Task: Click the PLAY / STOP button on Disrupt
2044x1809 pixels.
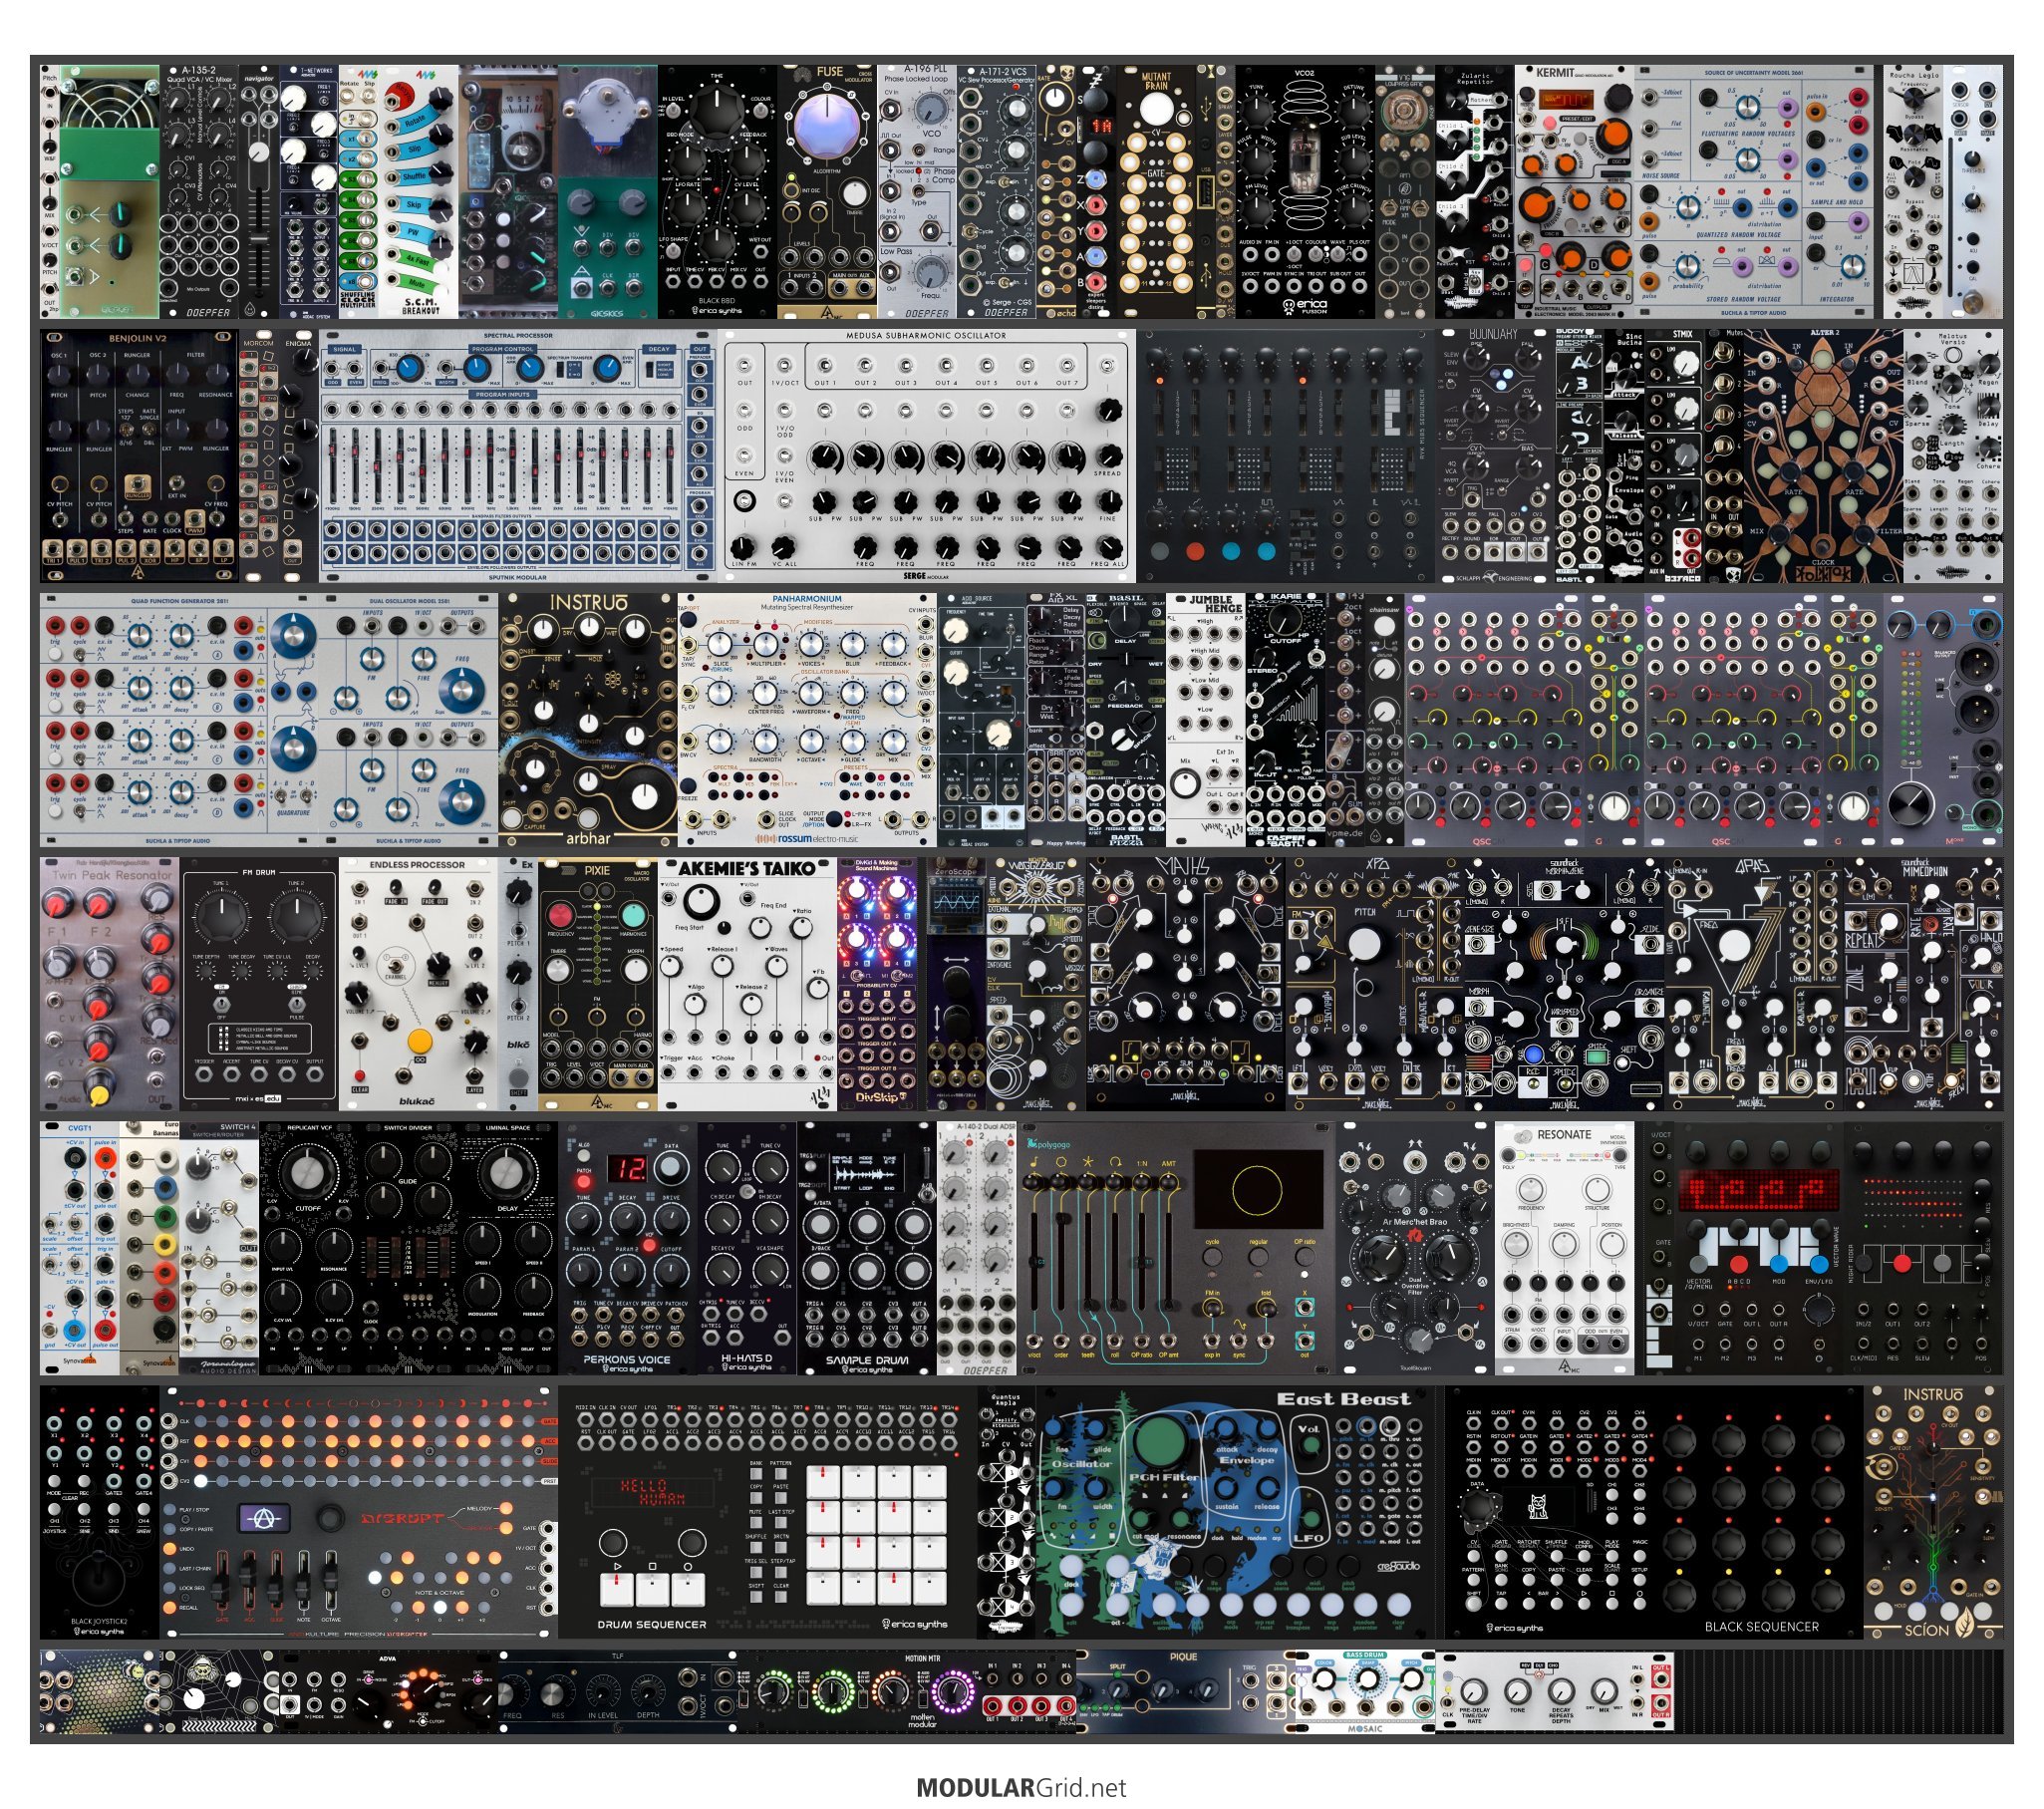Action: [171, 1510]
